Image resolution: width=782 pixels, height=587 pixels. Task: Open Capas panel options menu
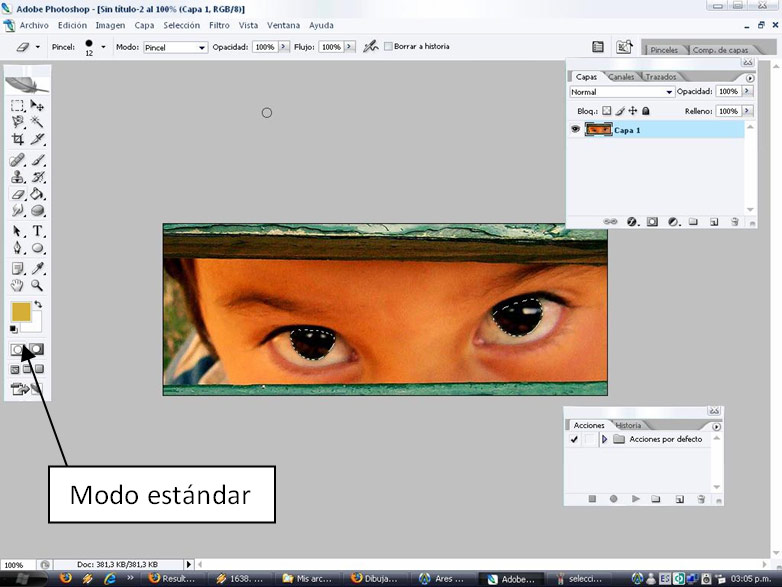tap(750, 78)
